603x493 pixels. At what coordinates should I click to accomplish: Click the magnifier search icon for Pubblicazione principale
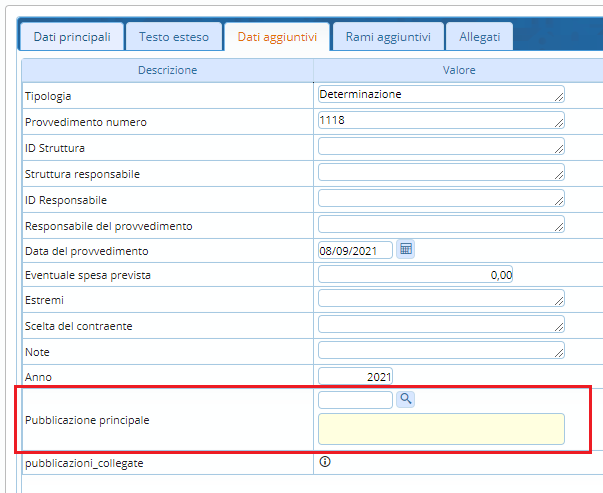(406, 399)
